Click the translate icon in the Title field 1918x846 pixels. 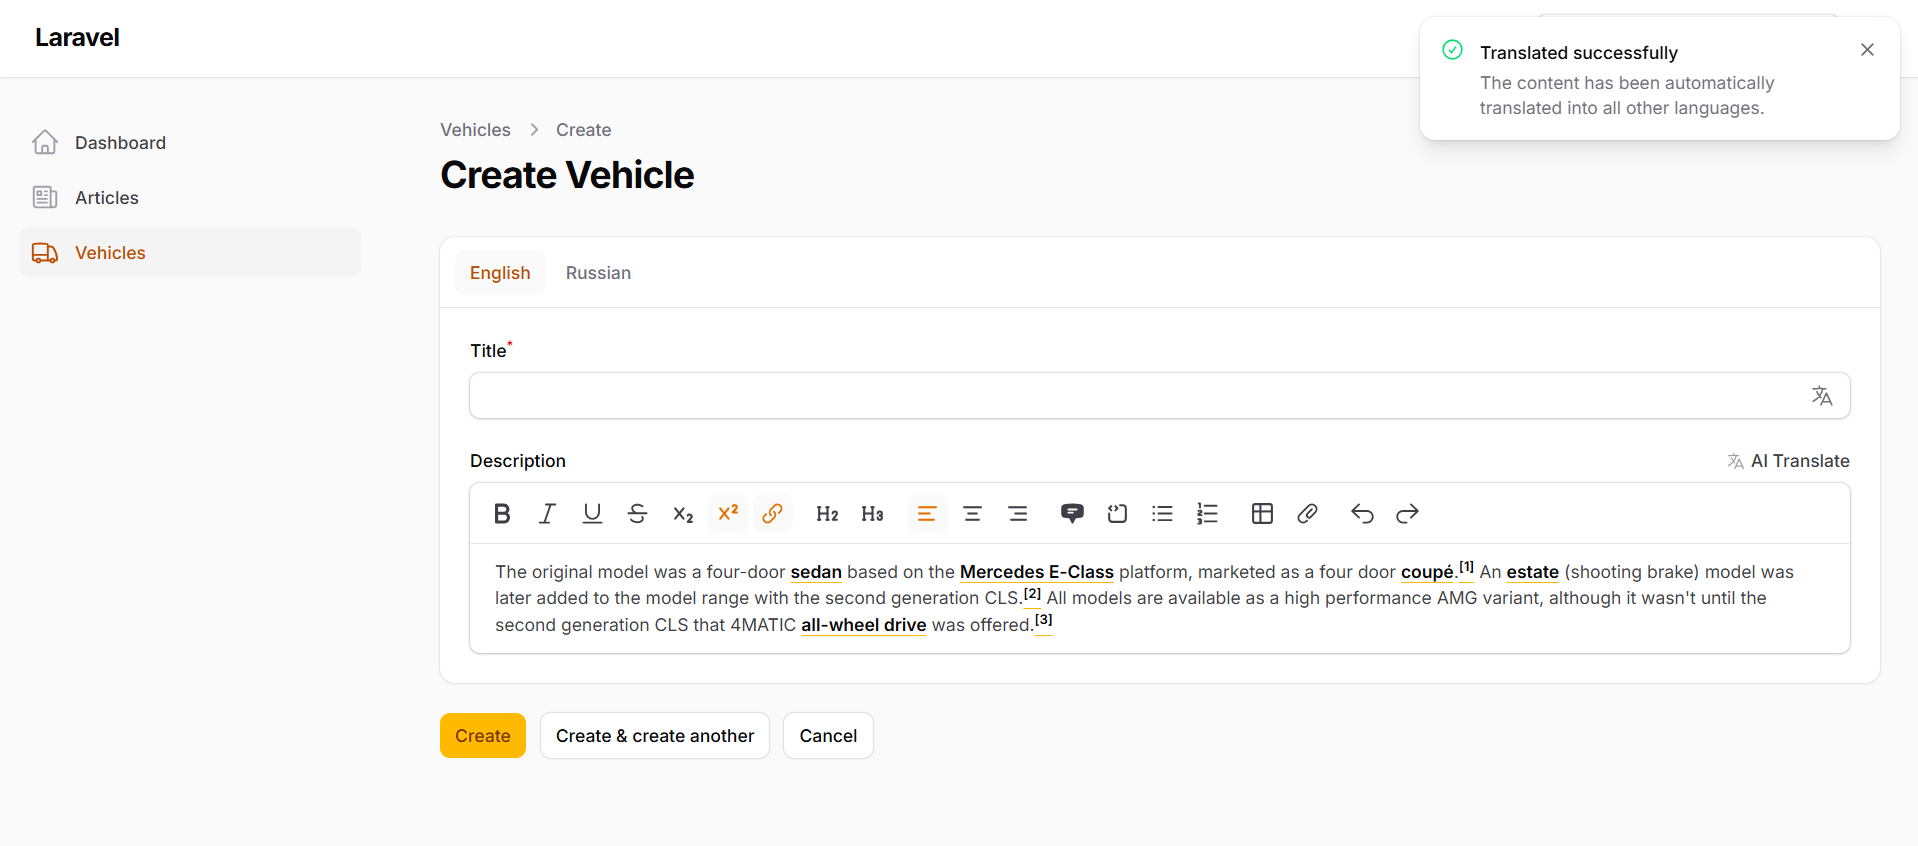point(1822,396)
